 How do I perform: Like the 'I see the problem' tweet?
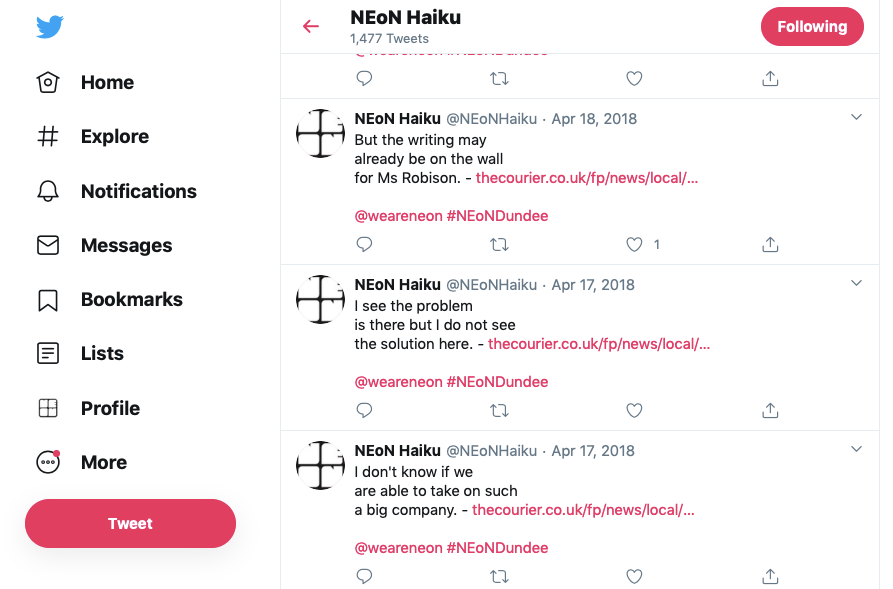click(634, 410)
